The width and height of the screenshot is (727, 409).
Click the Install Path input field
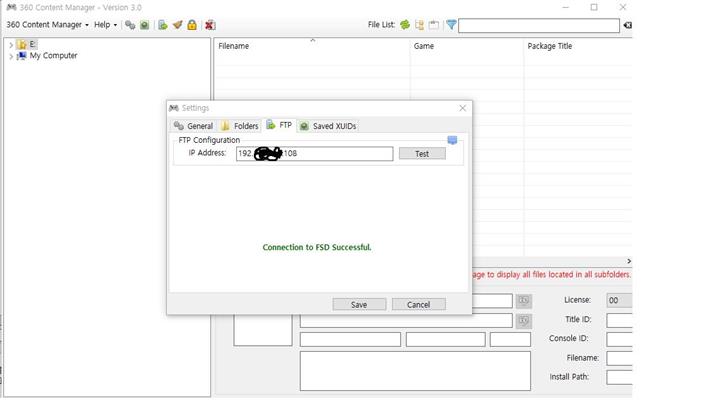coord(619,377)
